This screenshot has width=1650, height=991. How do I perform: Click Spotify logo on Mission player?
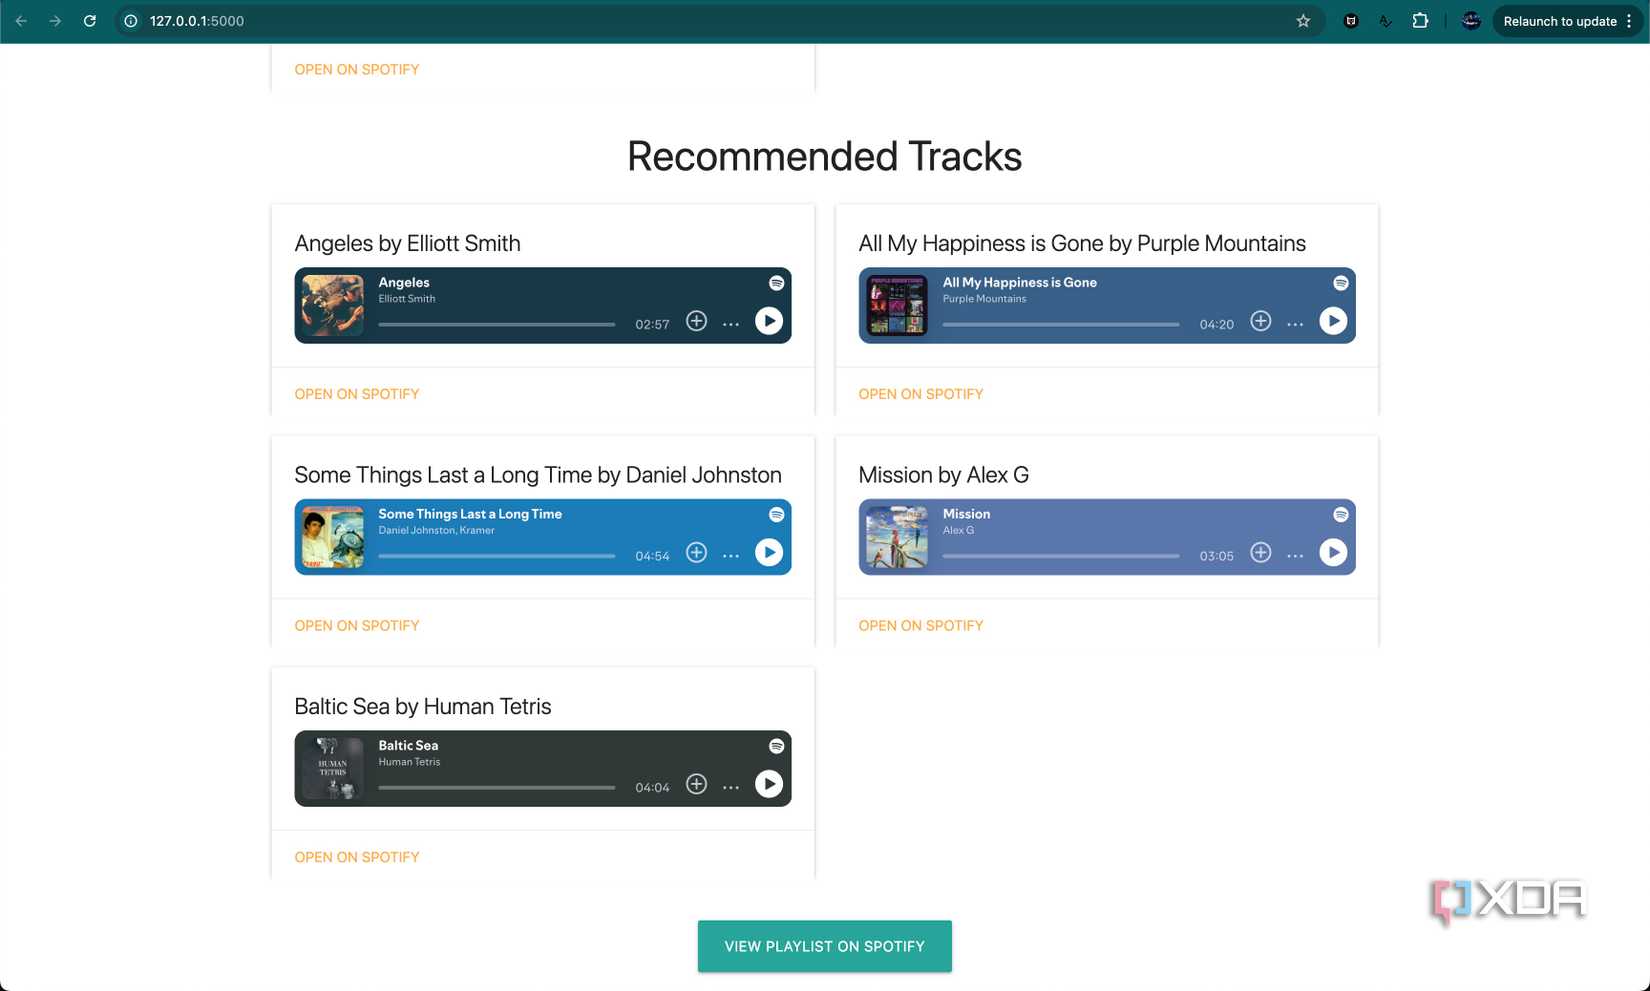(1340, 514)
